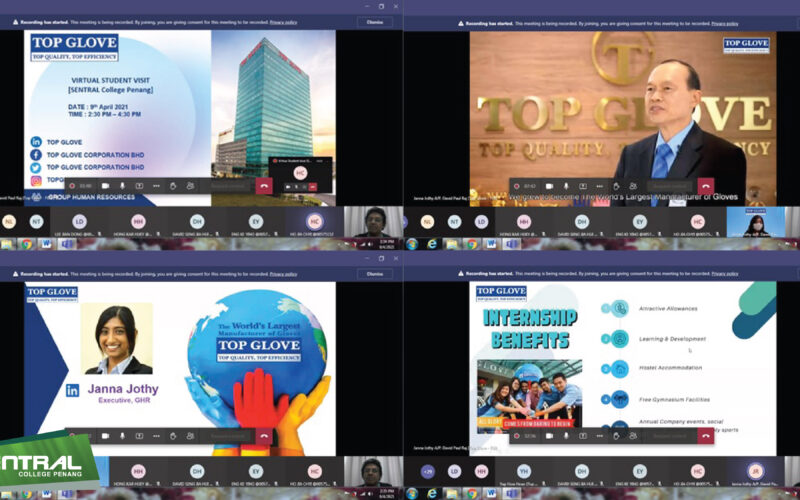This screenshot has height=500, width=800.
Task: Open Privacy policy link in Internship Benefits window
Action: (725, 274)
